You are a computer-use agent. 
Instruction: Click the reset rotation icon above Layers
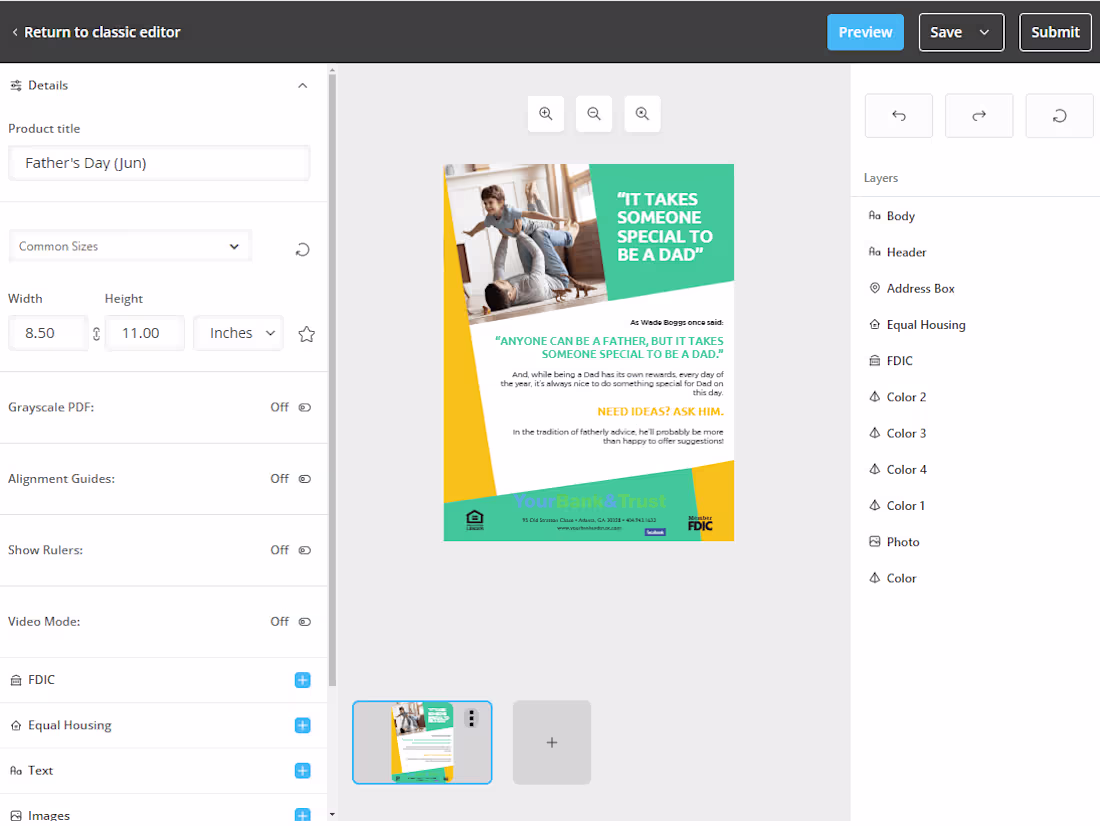[x=1059, y=115]
